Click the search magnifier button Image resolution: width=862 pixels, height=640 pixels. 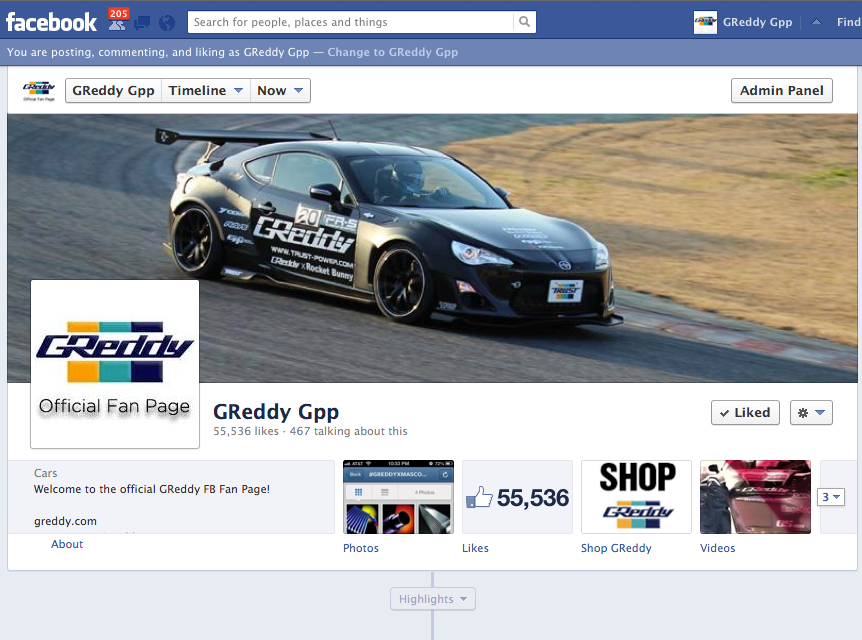[x=524, y=22]
